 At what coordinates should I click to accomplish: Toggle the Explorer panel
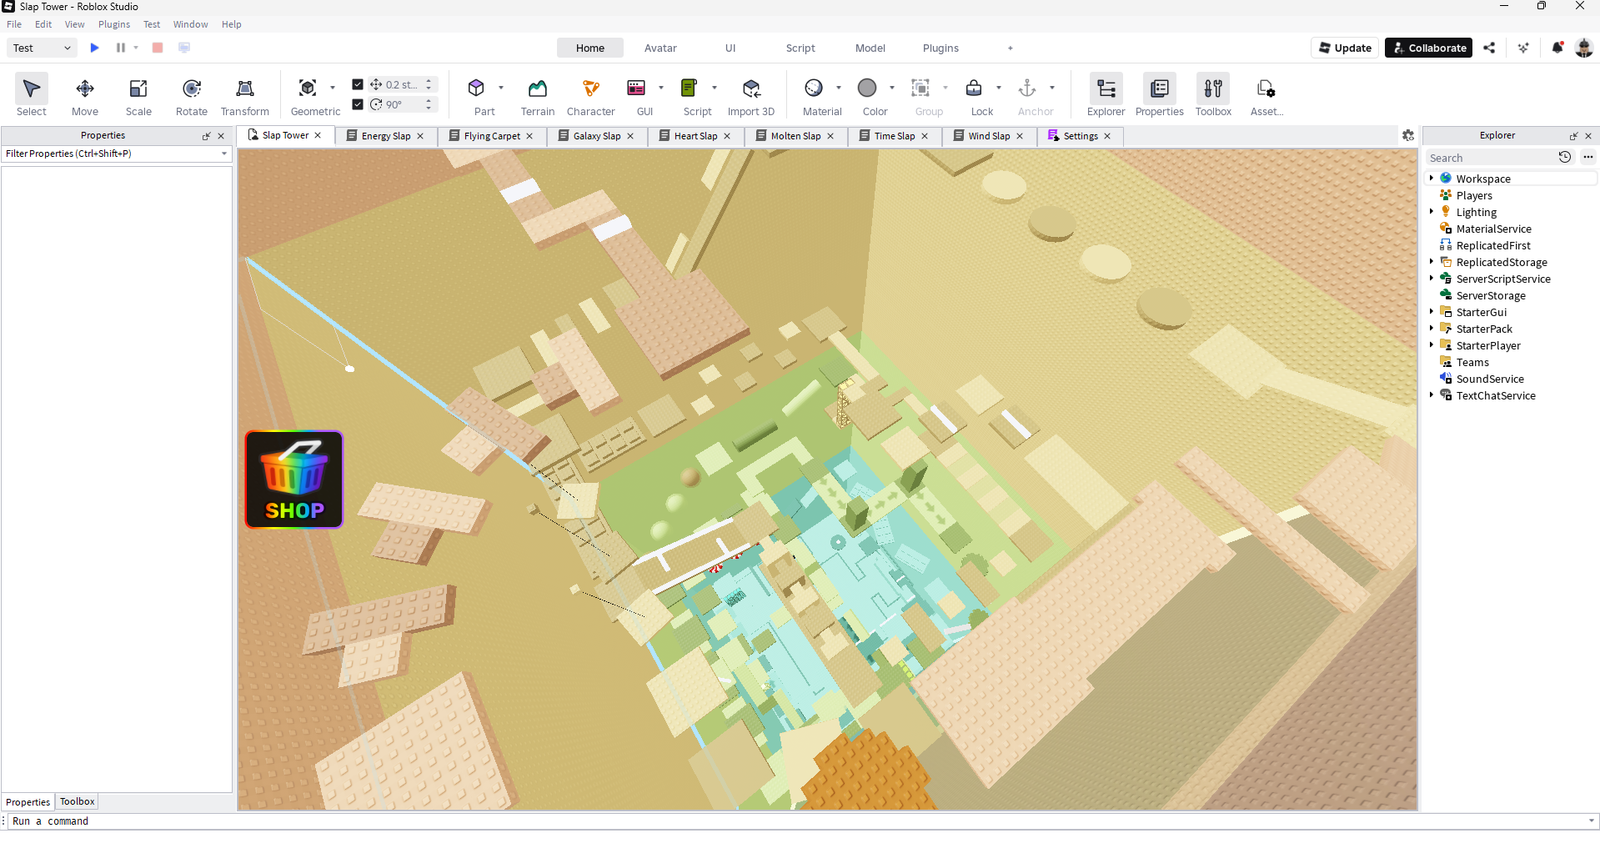pyautogui.click(x=1106, y=96)
